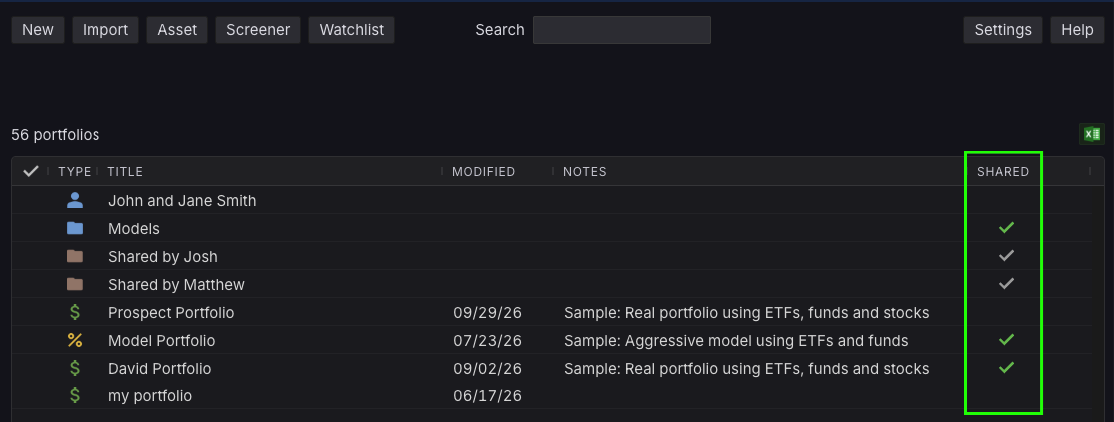Sort by the TYPE column header
The image size is (1114, 422).
[75, 171]
